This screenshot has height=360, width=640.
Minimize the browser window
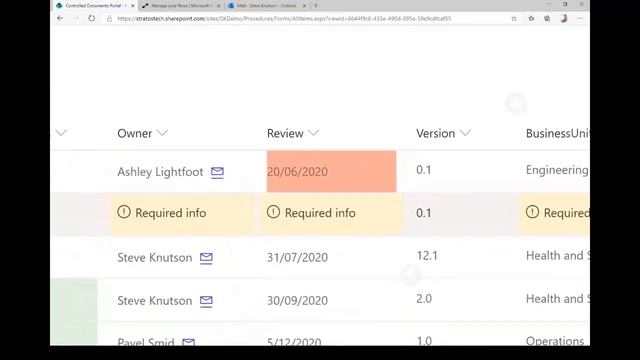549,4
